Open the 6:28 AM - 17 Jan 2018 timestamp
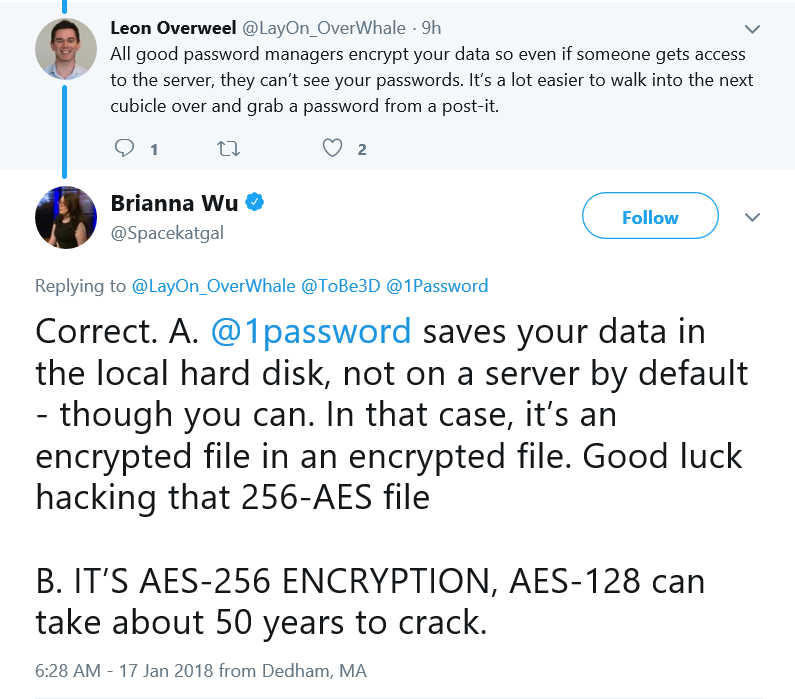 pos(124,671)
